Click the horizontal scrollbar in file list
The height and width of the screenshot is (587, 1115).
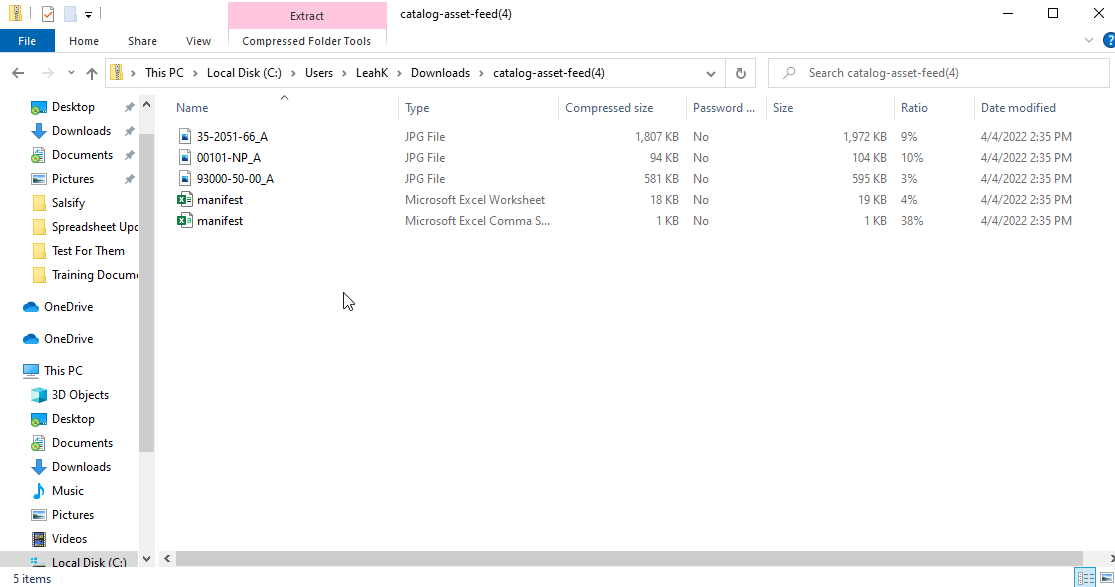pos(629,559)
